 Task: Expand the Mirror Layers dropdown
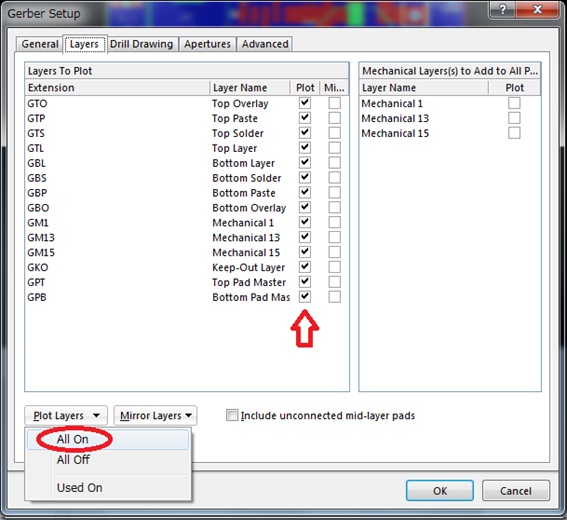[x=155, y=415]
